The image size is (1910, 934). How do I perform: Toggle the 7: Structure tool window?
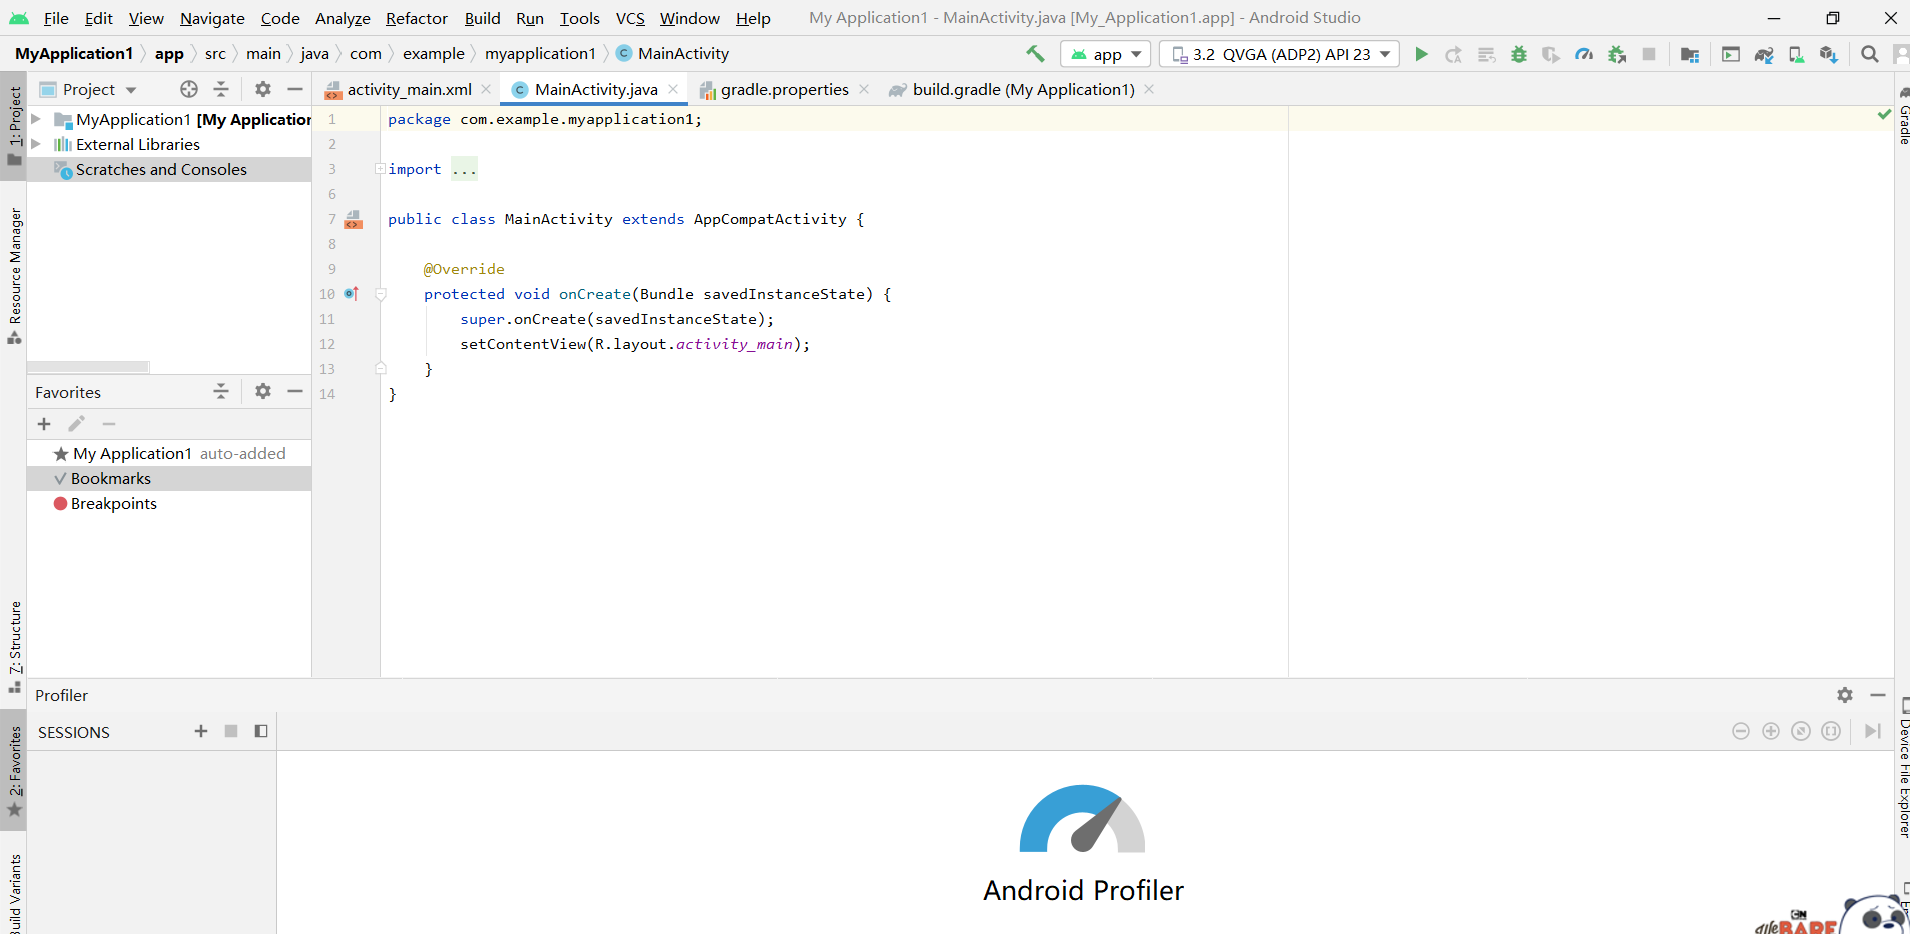[14, 645]
